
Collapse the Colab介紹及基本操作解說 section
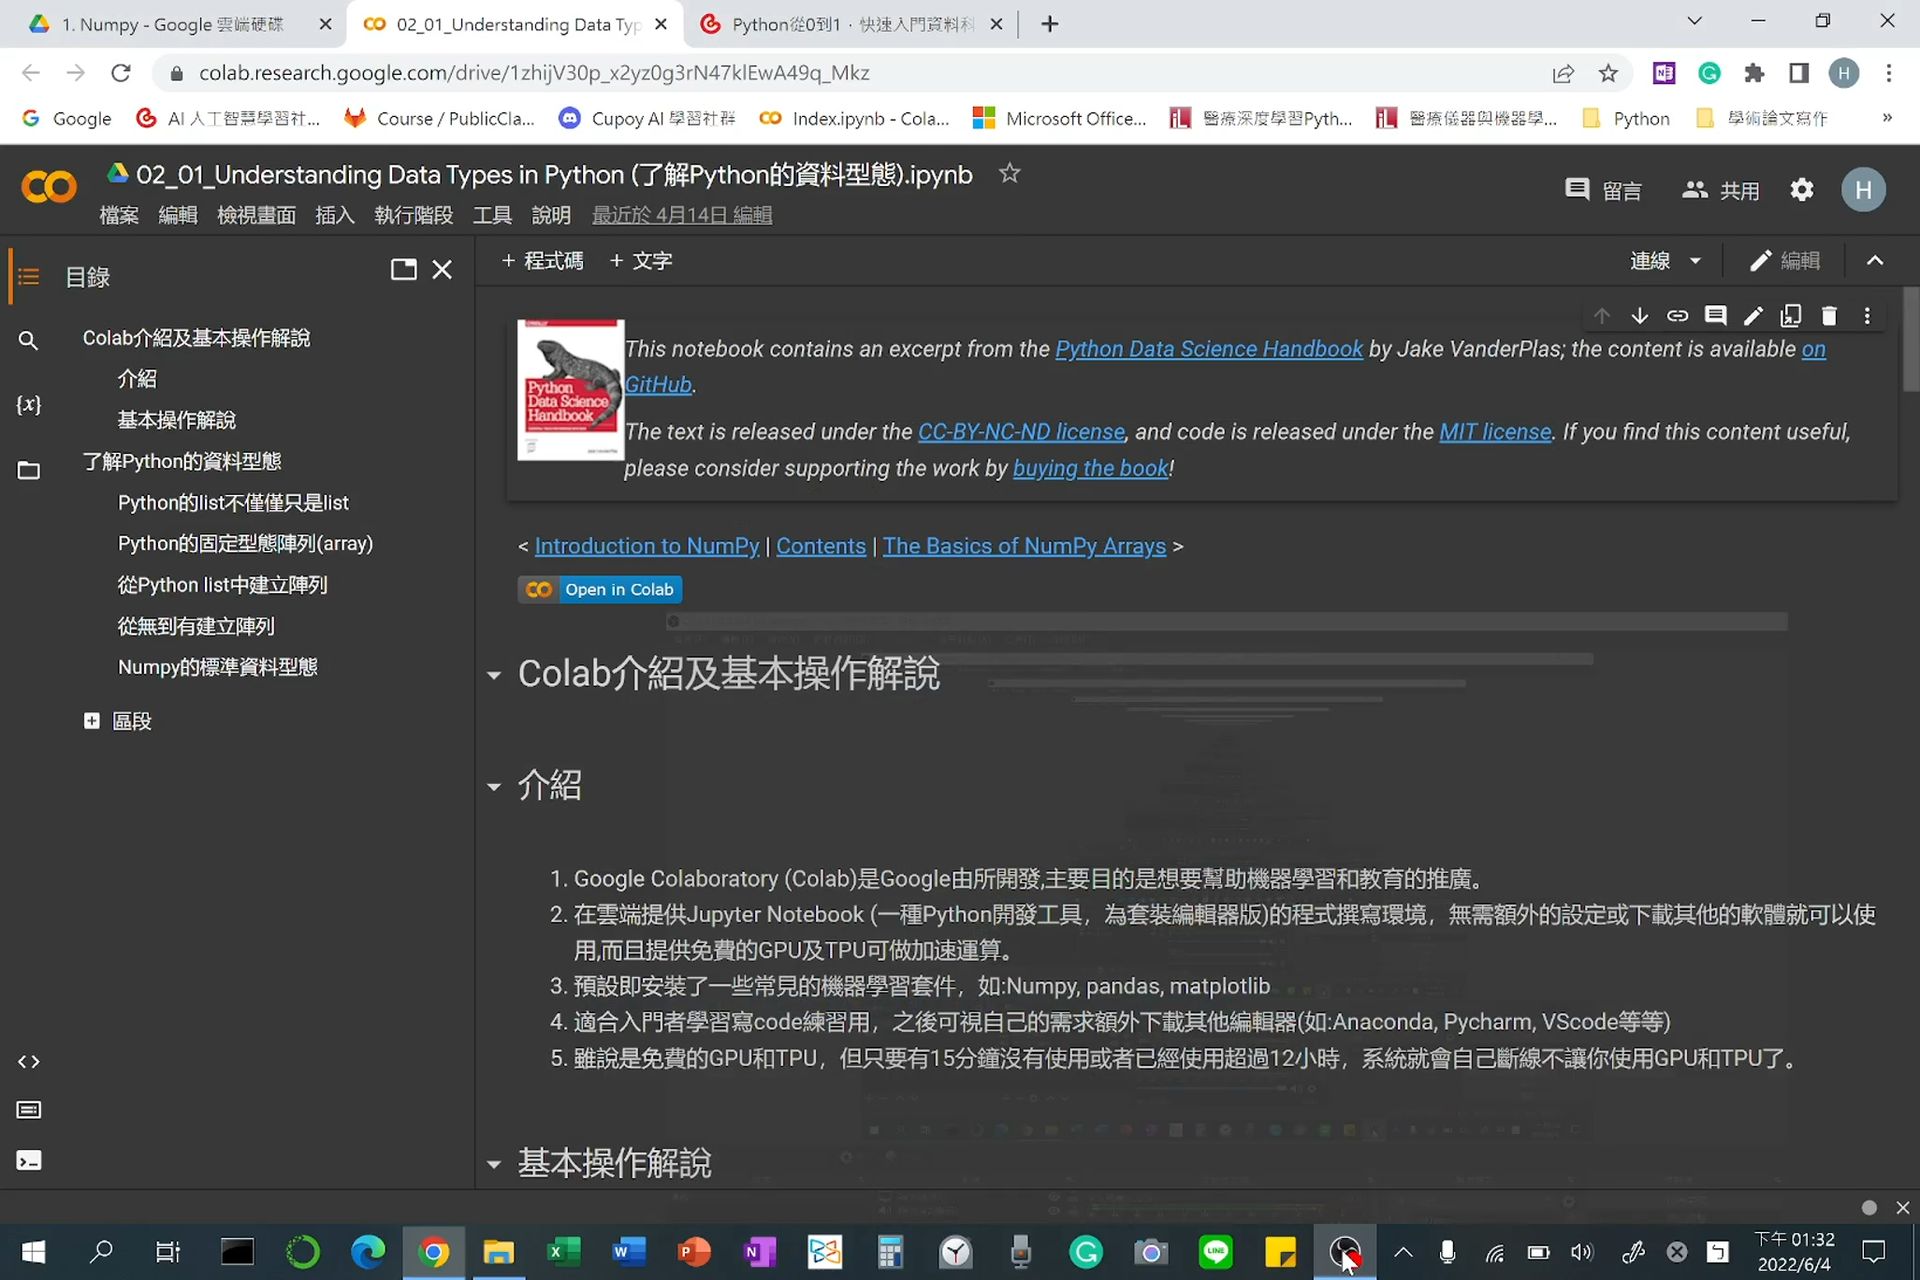tap(494, 675)
